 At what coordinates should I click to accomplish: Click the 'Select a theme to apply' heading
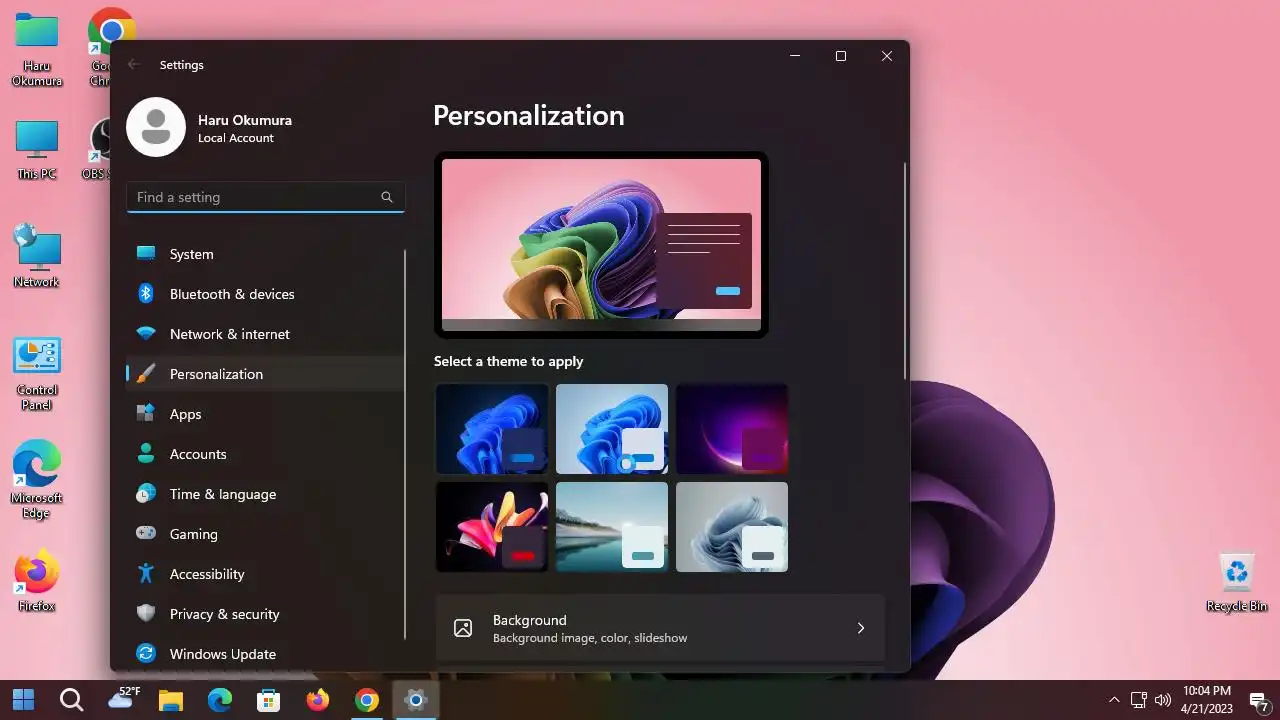click(508, 361)
